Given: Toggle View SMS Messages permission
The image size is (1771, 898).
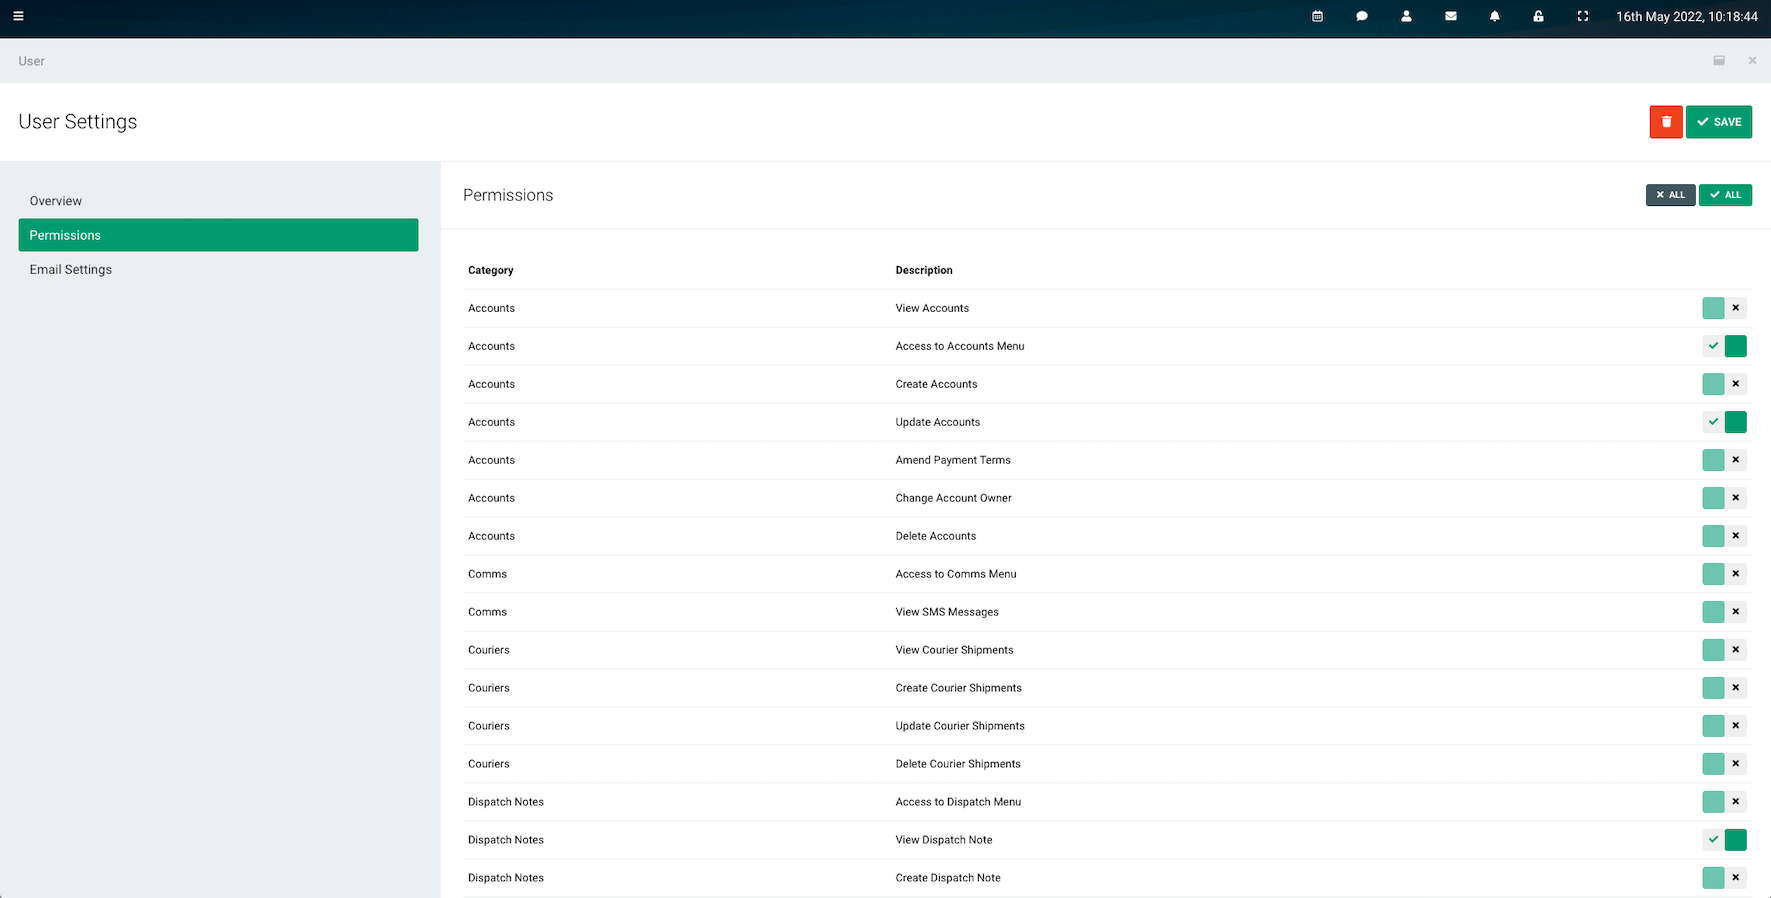Looking at the screenshot, I should pos(1725,612).
